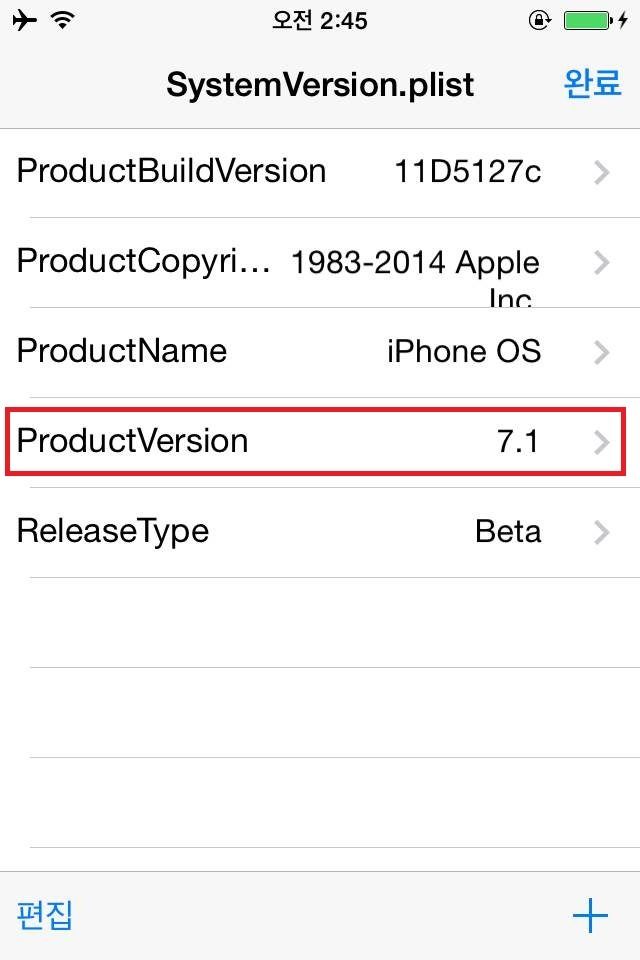Tap the 11D5127c build value
This screenshot has width=640, height=960.
(468, 172)
